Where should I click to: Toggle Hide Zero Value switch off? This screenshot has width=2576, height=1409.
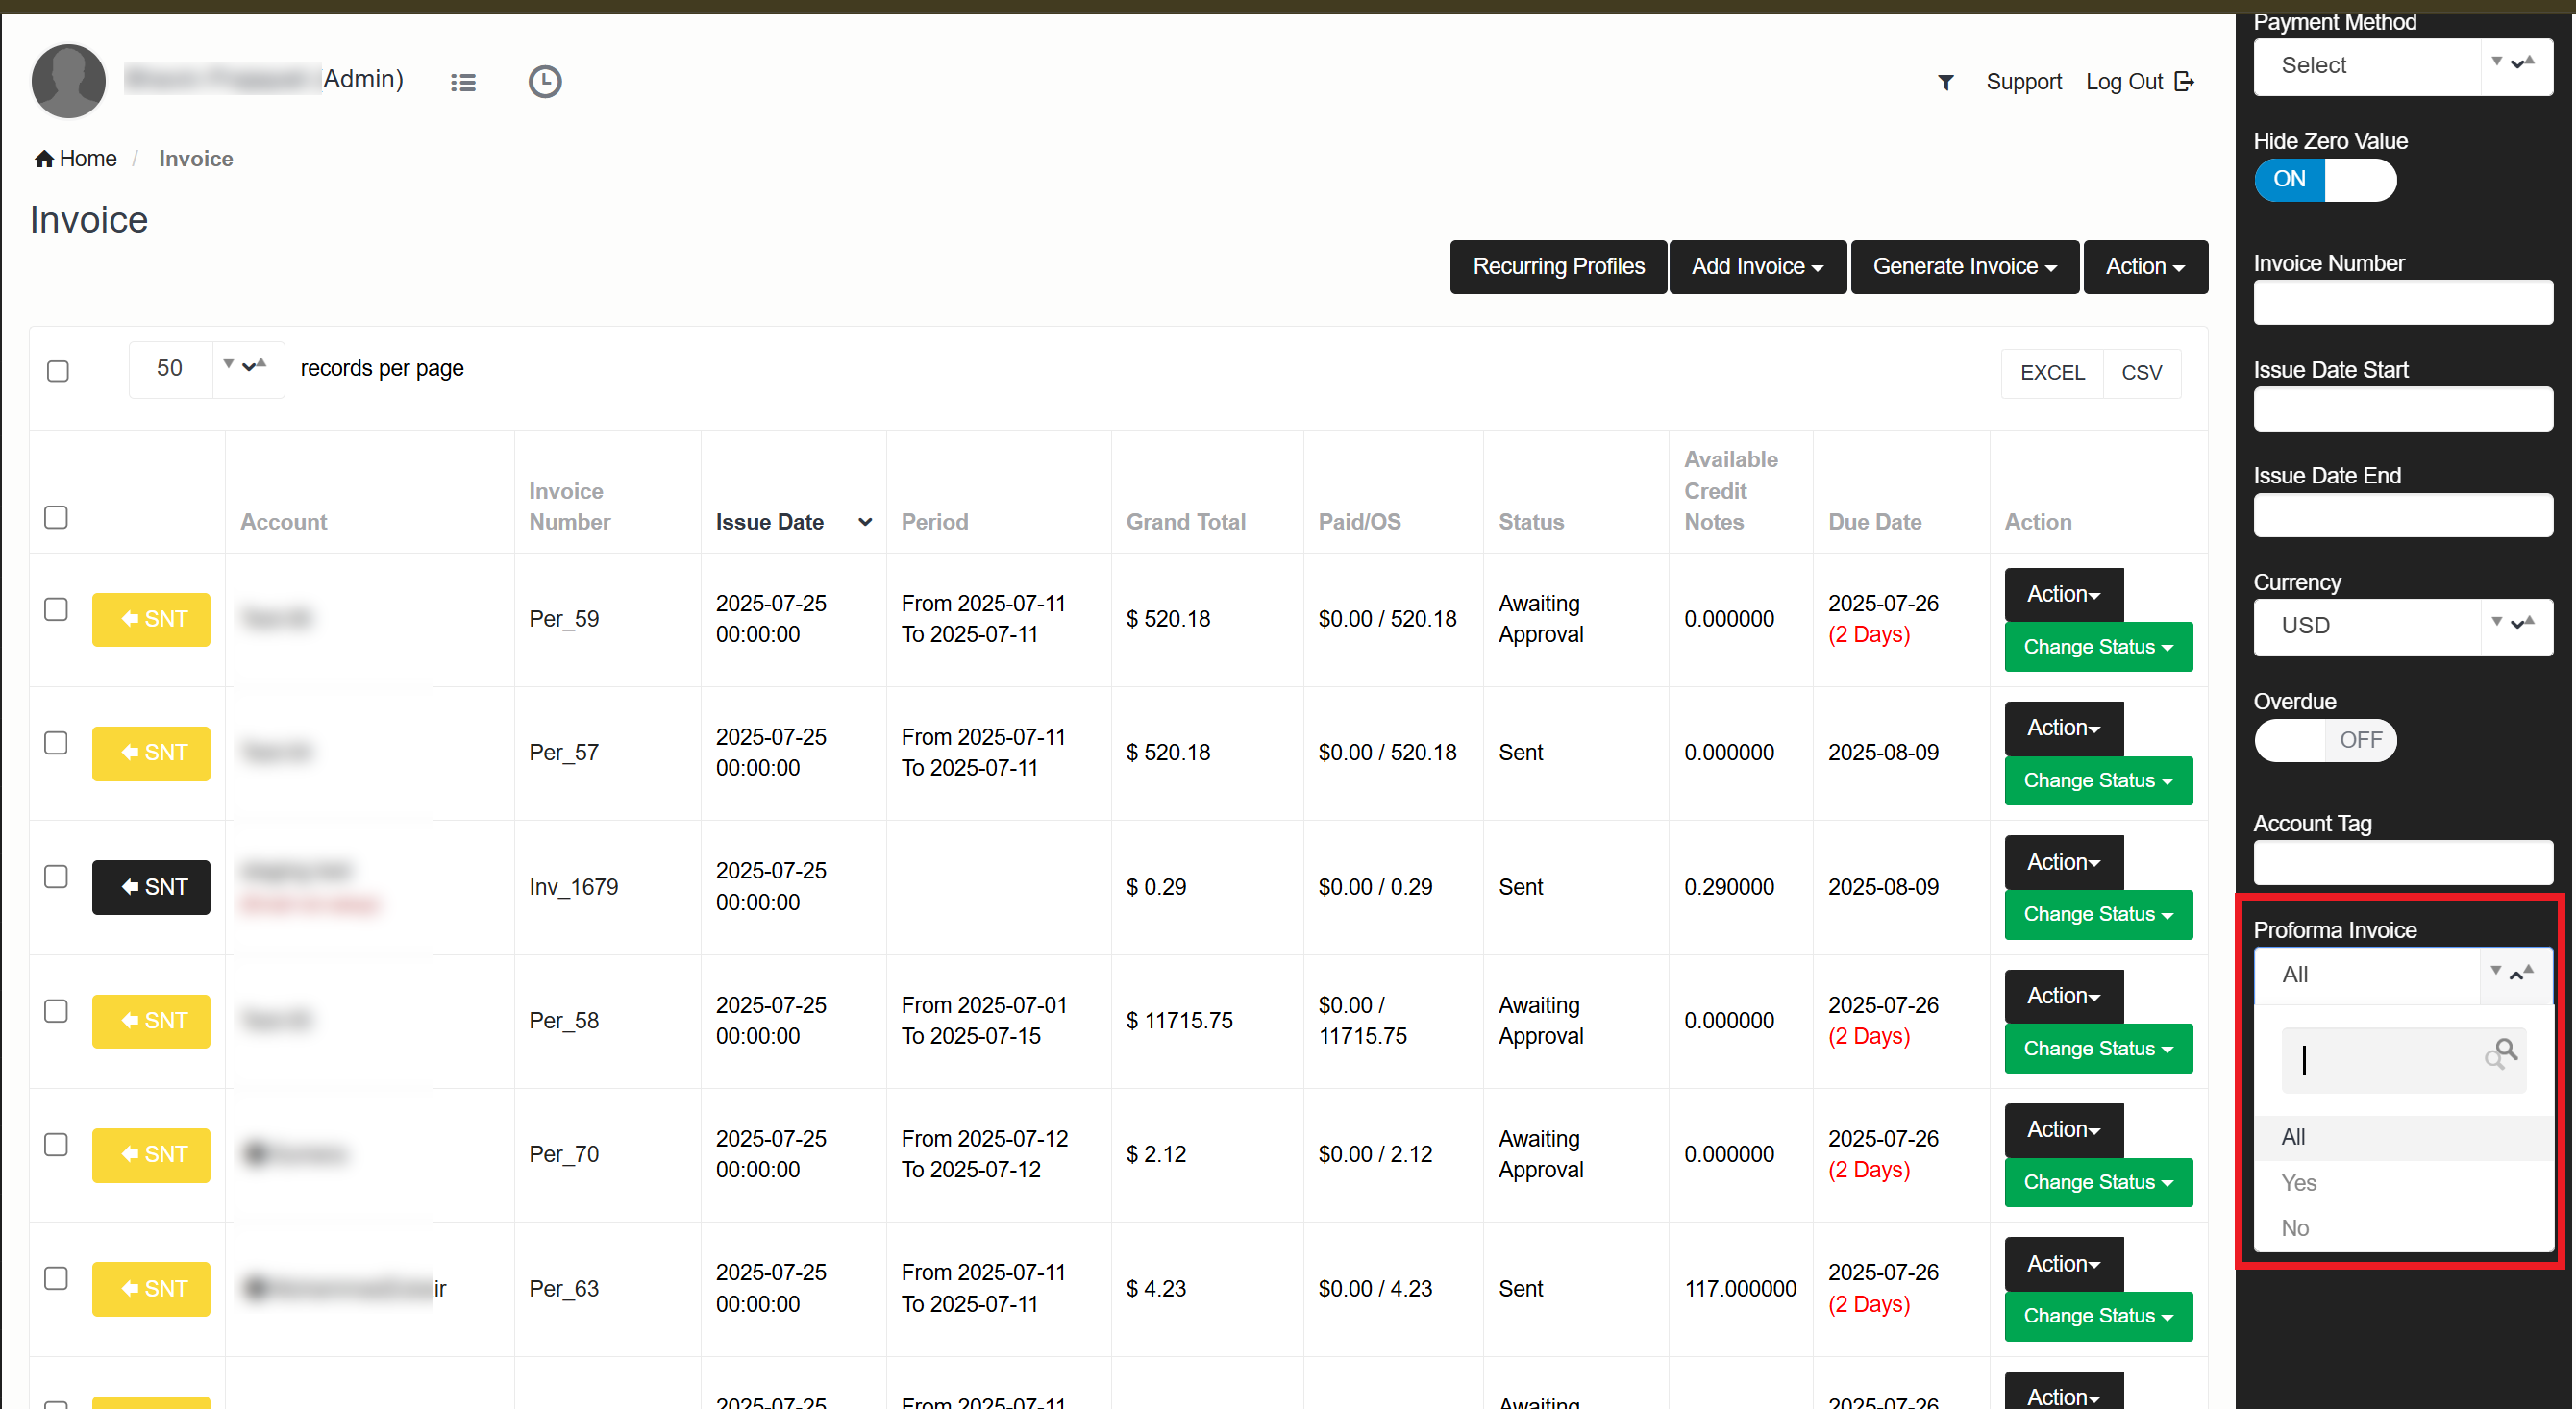pyautogui.click(x=2324, y=180)
